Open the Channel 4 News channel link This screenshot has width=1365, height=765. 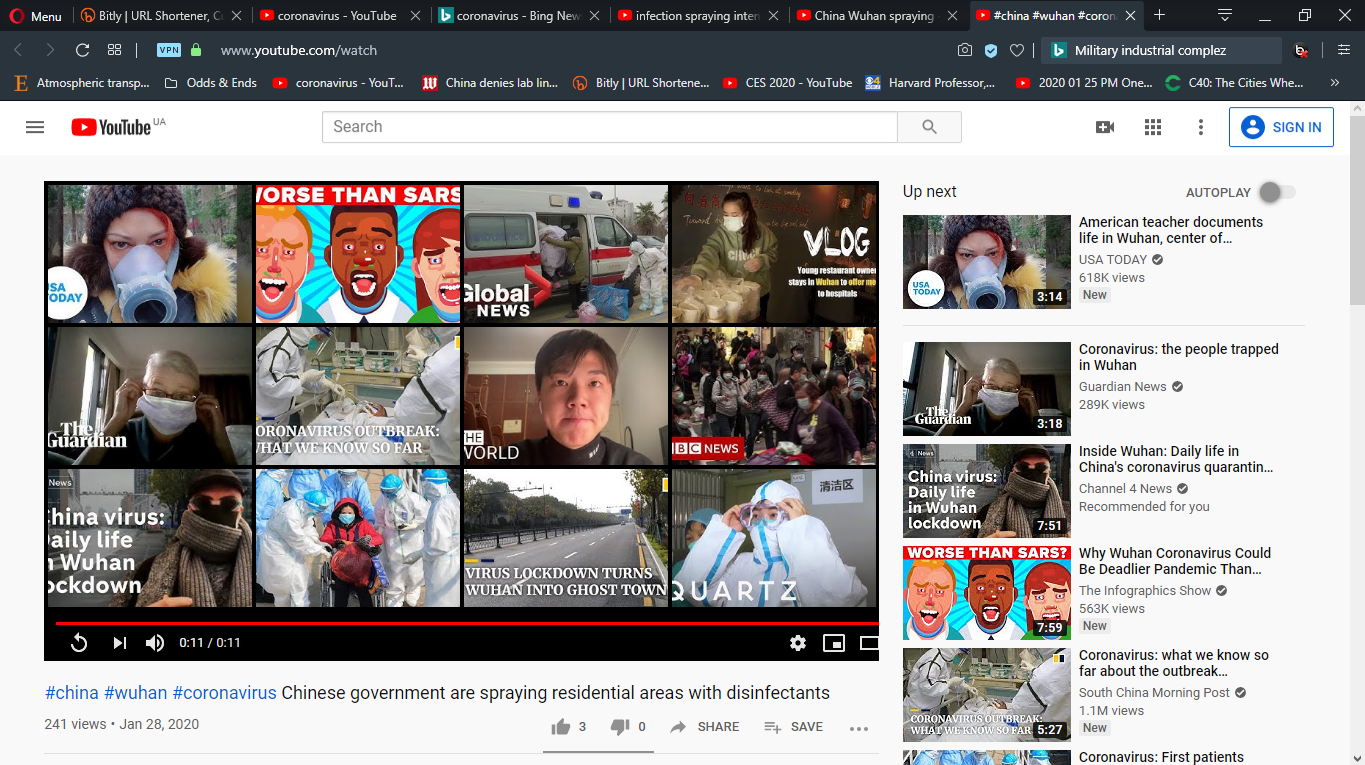1125,489
